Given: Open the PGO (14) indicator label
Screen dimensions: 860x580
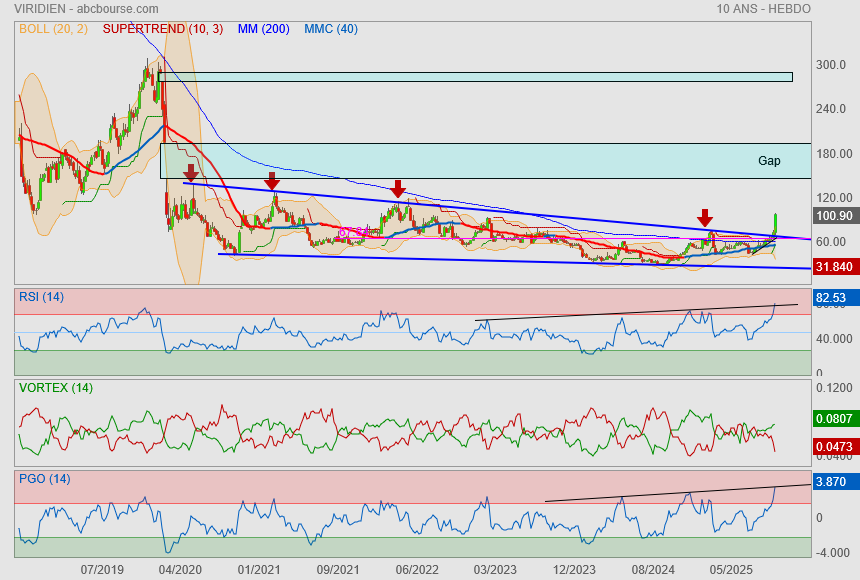Looking at the screenshot, I should point(44,478).
